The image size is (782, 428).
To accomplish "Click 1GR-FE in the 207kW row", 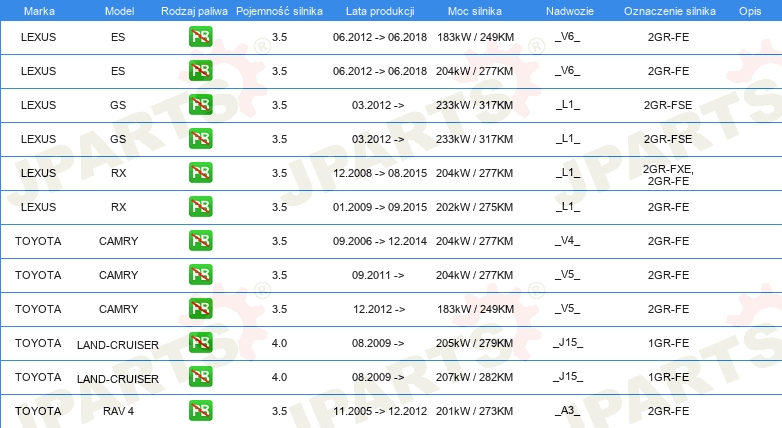I will [668, 377].
